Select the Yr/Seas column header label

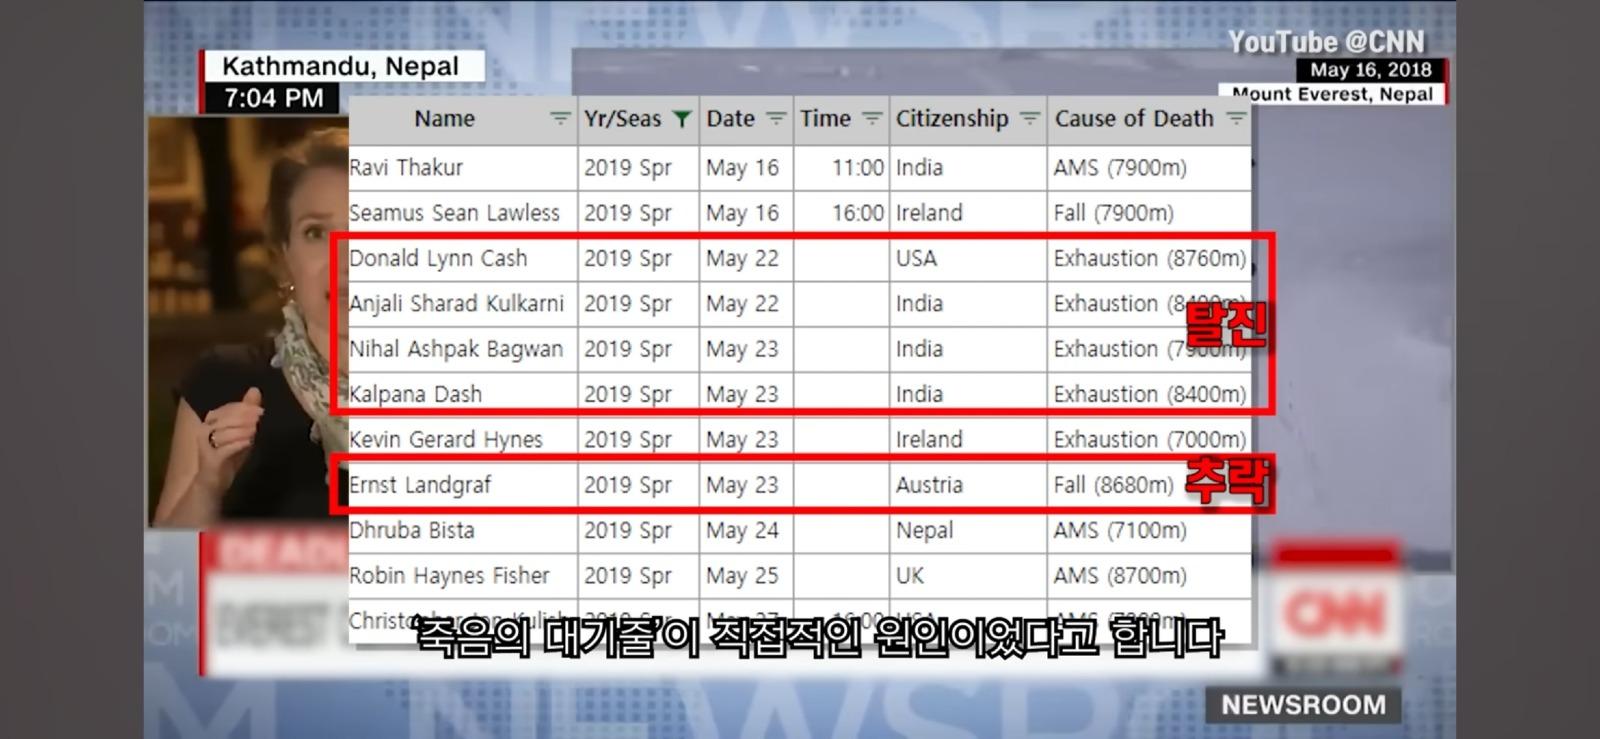pos(623,119)
